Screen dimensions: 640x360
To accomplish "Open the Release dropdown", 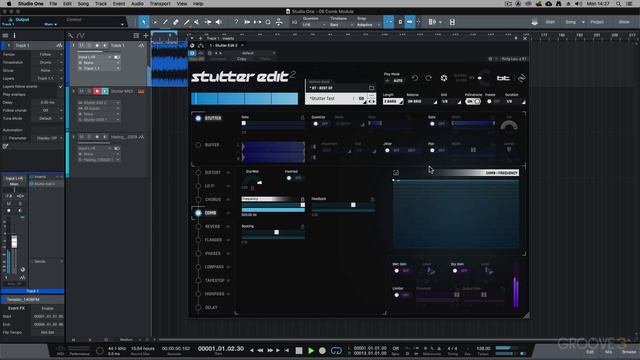I will click(422, 101).
